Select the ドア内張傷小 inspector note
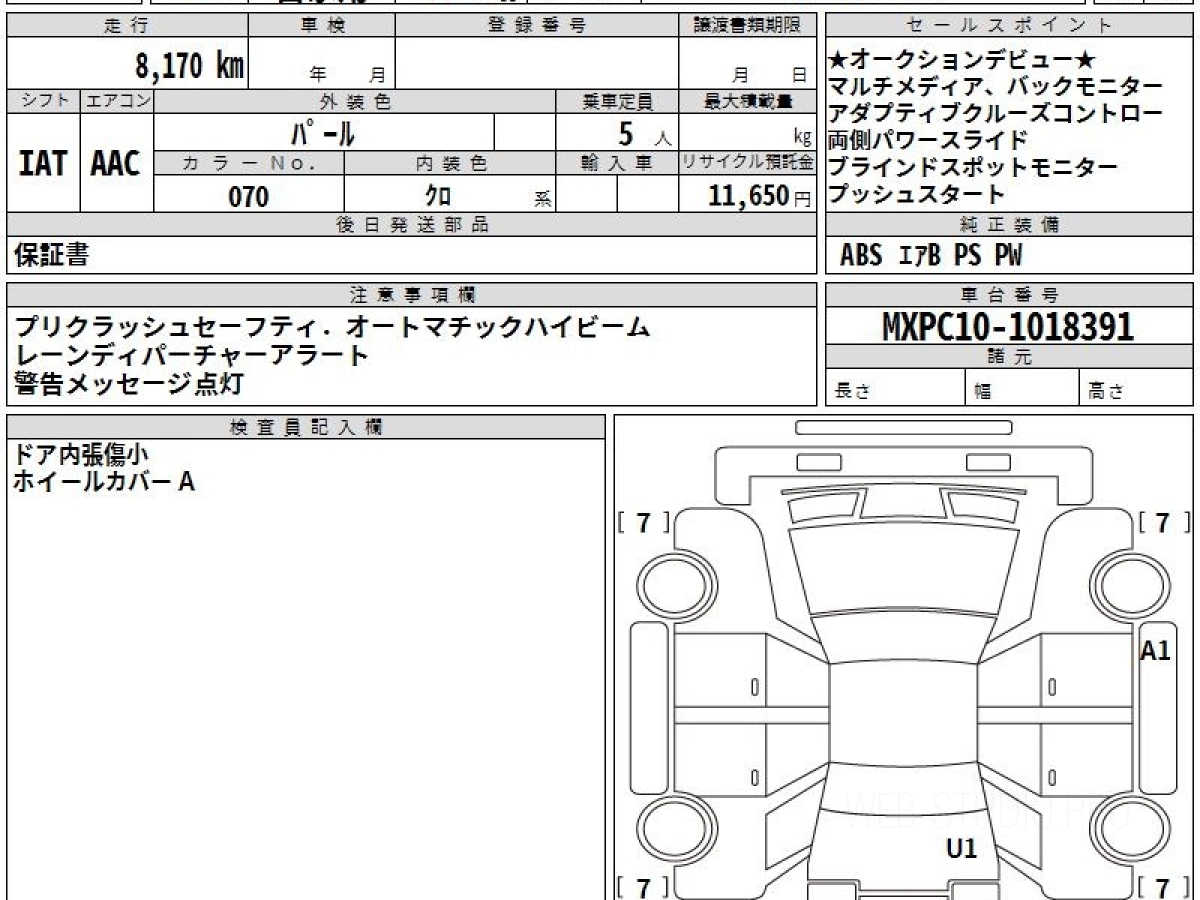Screen dimensions: 1200x900 pyautogui.click(x=80, y=455)
